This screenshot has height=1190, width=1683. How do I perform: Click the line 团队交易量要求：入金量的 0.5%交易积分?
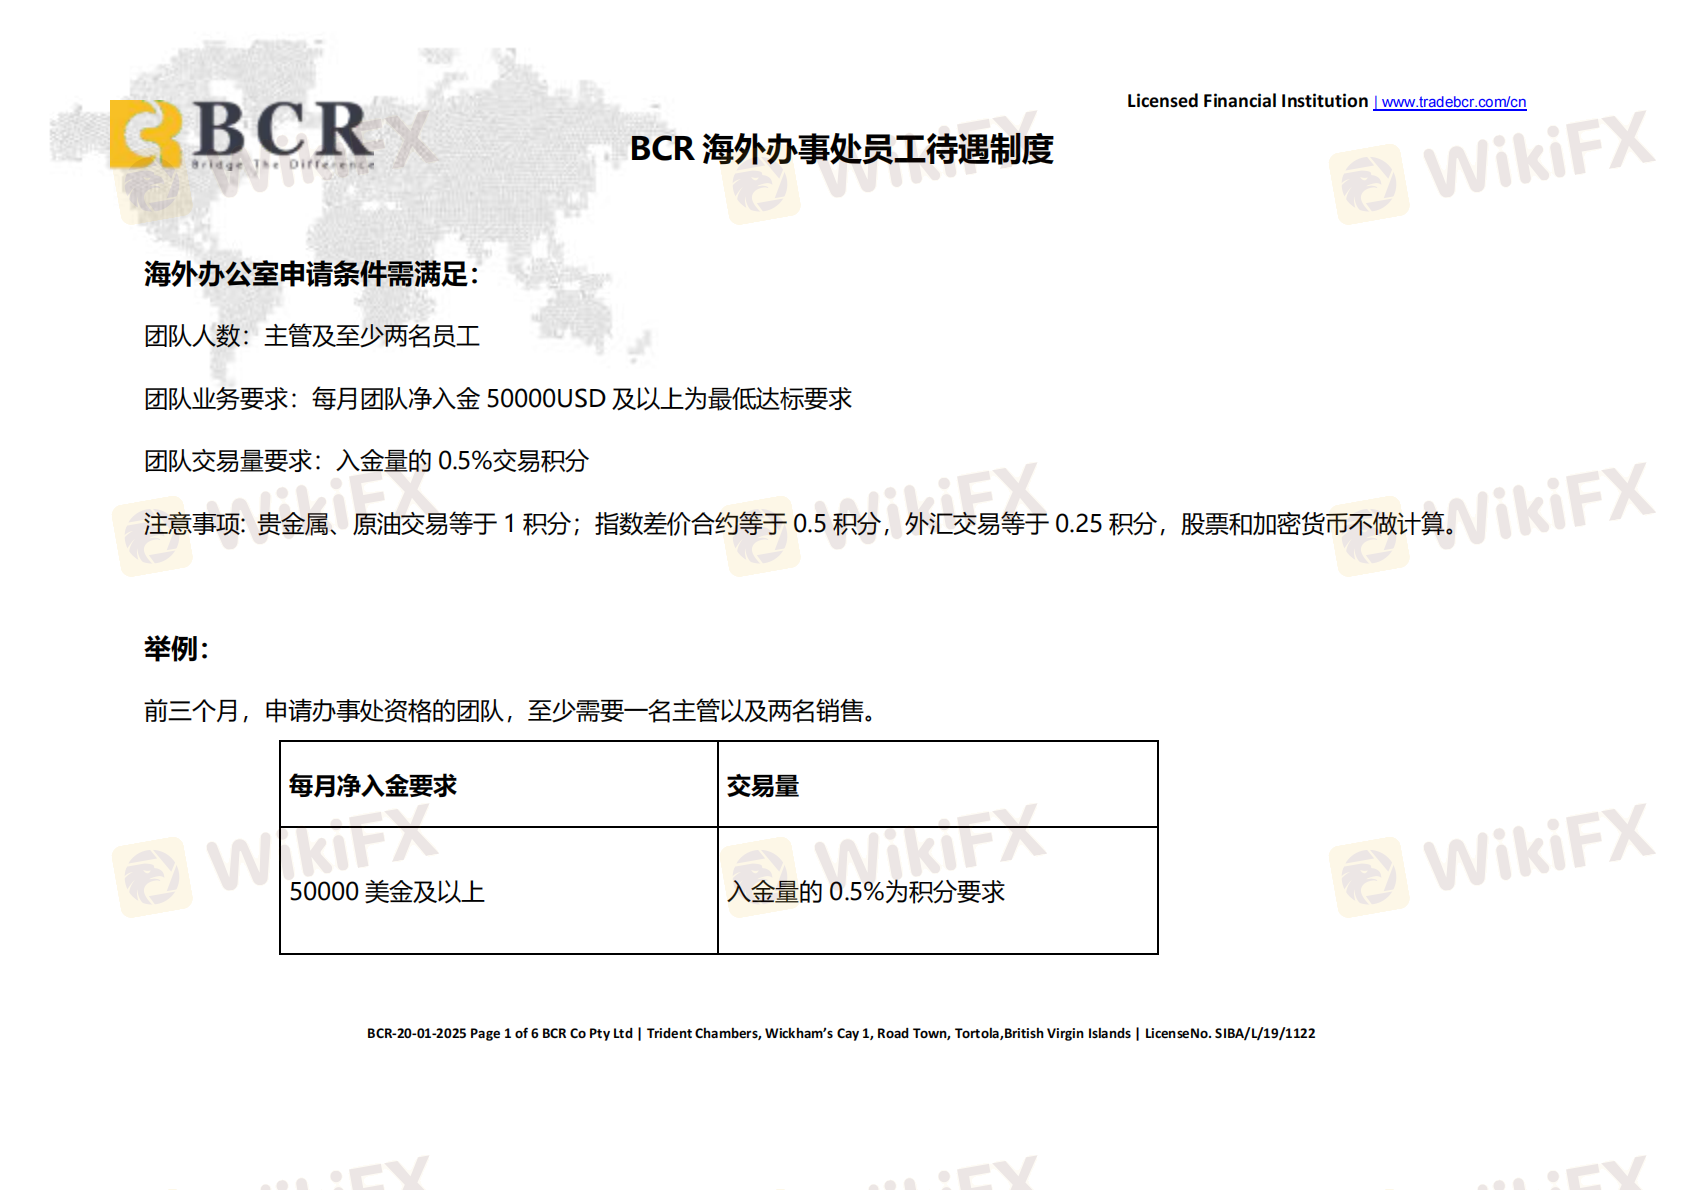click(x=366, y=461)
